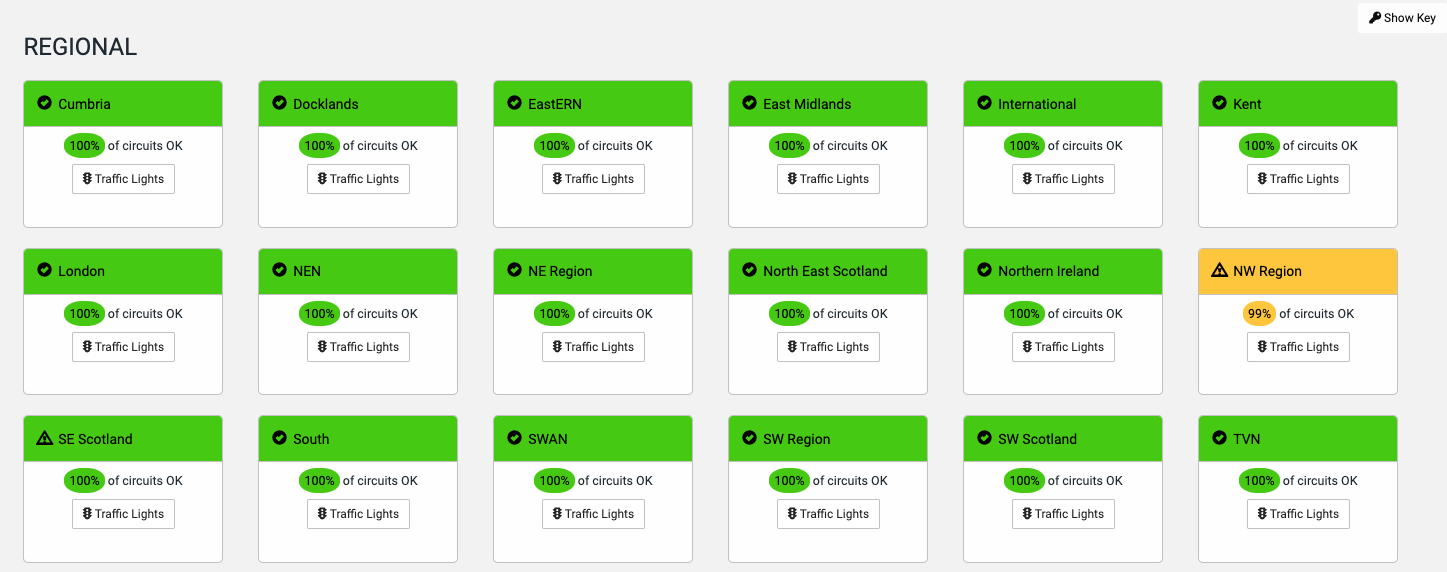Open Traffic Lights for SW Scotland
1447x572 pixels.
pyautogui.click(x=1063, y=514)
